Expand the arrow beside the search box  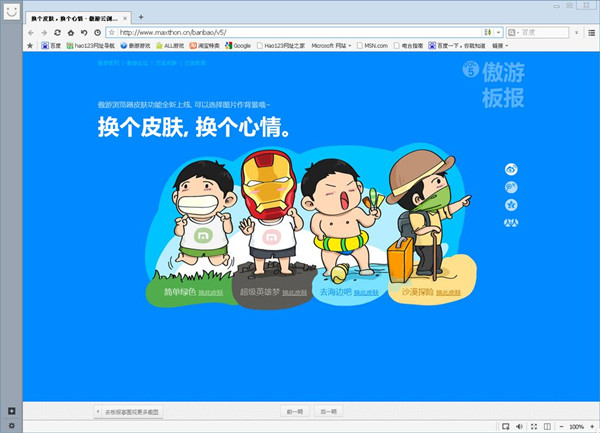click(x=576, y=33)
